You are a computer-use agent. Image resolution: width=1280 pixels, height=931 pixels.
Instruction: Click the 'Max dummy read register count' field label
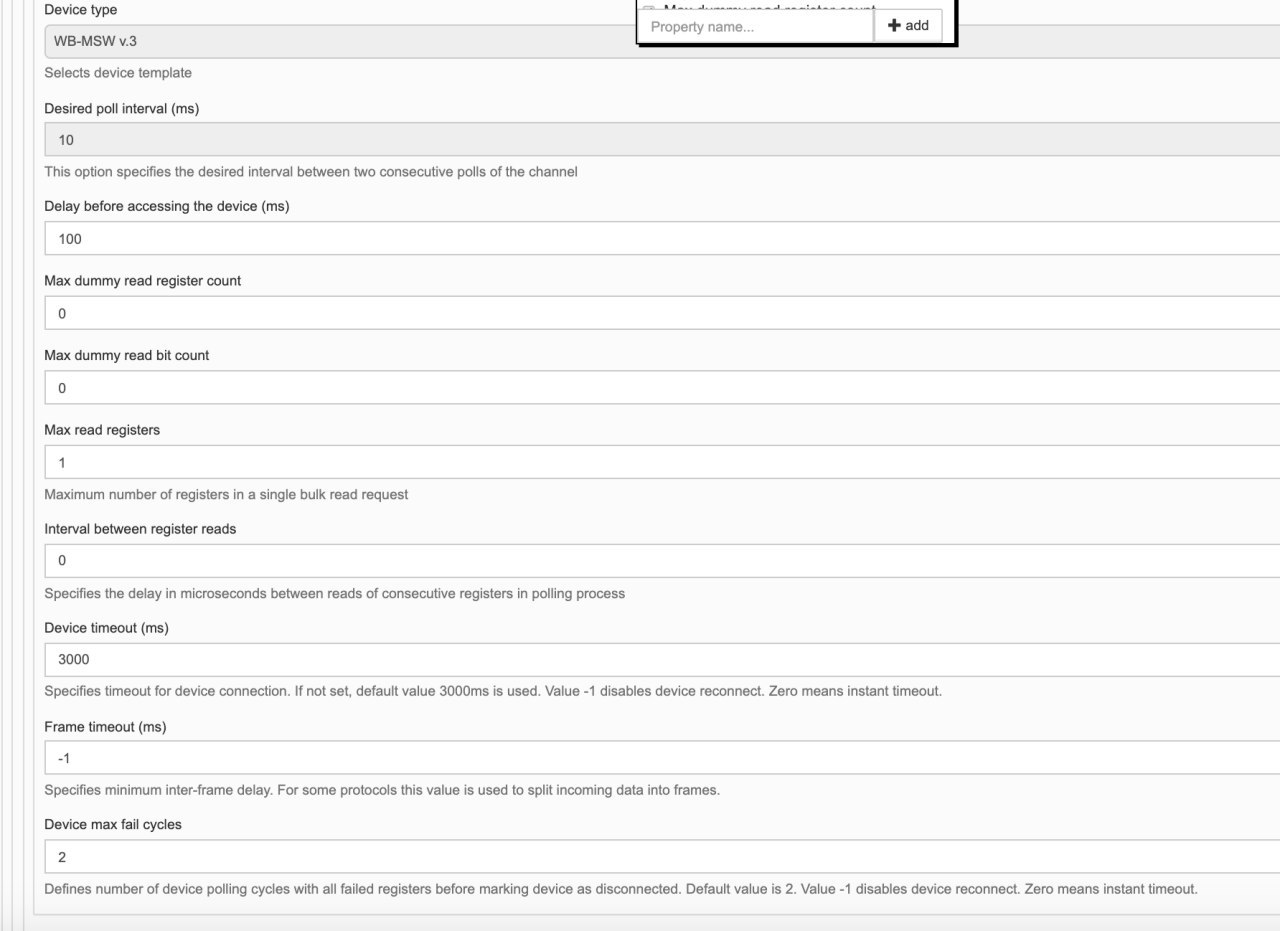tap(143, 281)
